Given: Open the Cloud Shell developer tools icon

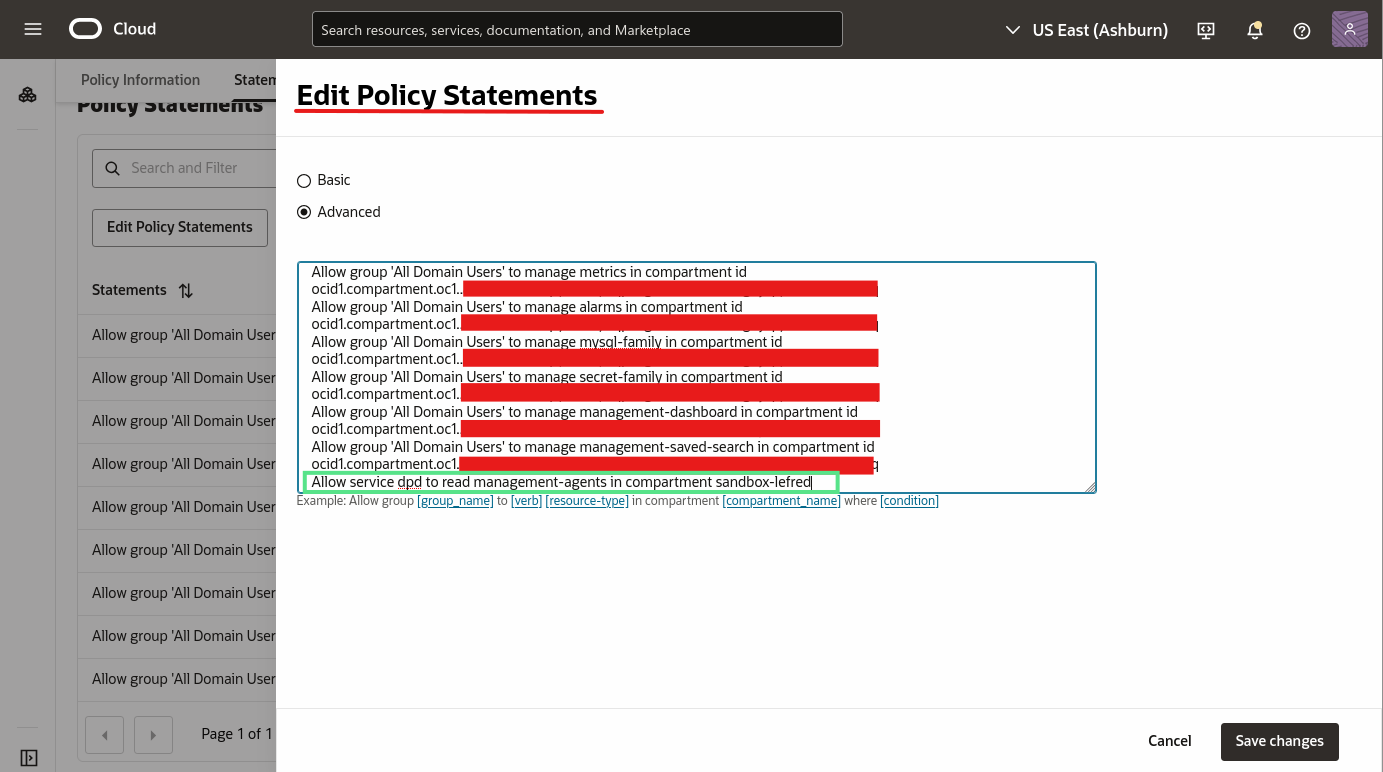Looking at the screenshot, I should (x=1205, y=30).
